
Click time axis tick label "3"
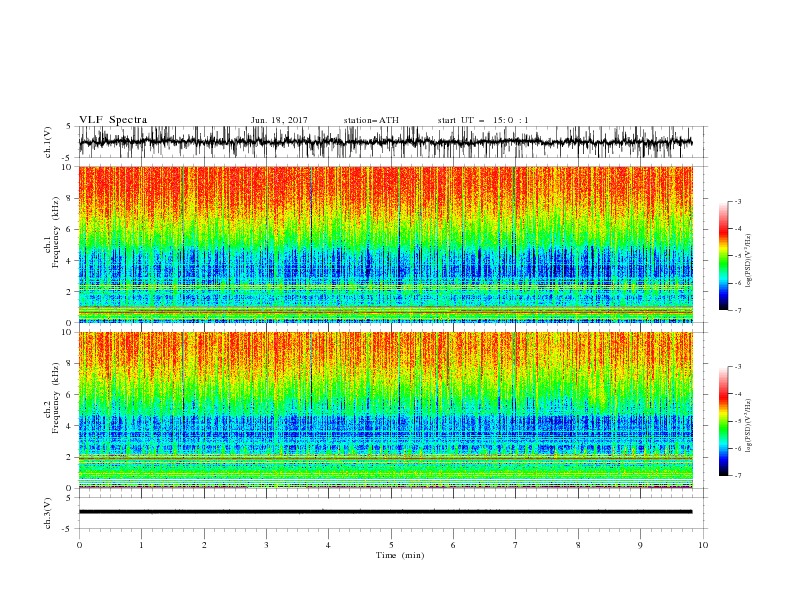(266, 545)
